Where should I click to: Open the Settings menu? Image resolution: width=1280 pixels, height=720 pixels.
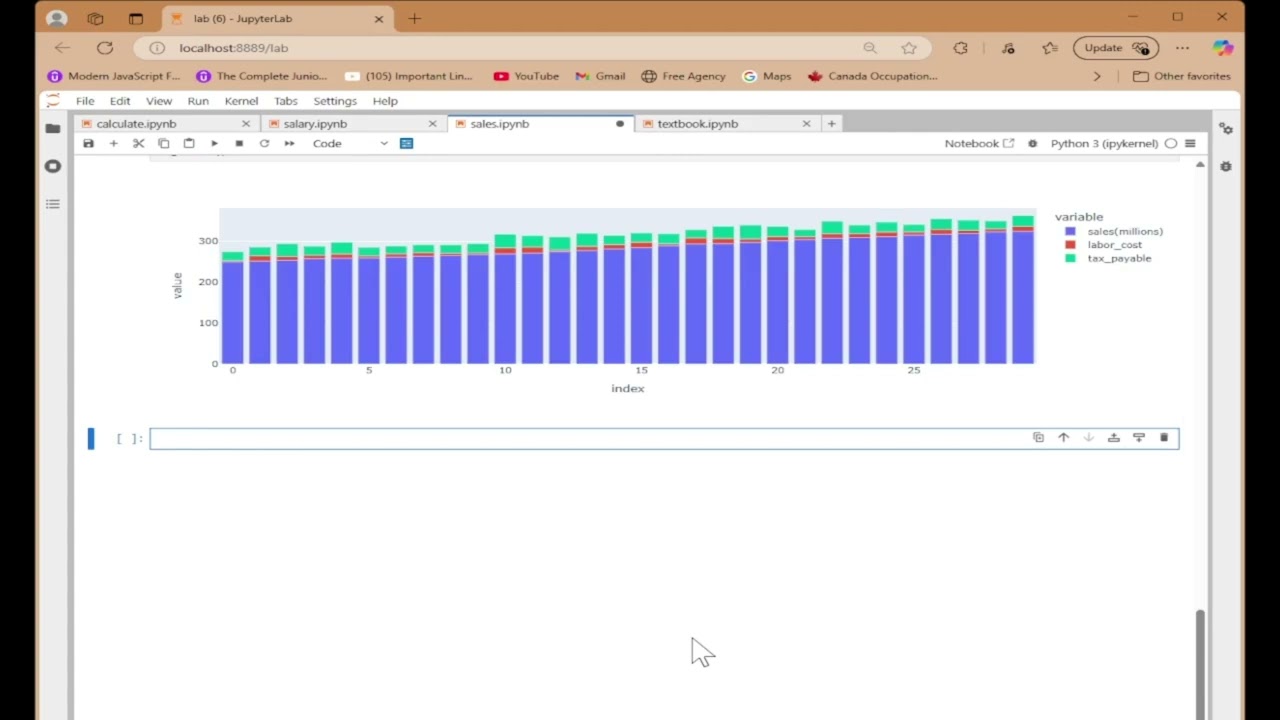tap(335, 101)
